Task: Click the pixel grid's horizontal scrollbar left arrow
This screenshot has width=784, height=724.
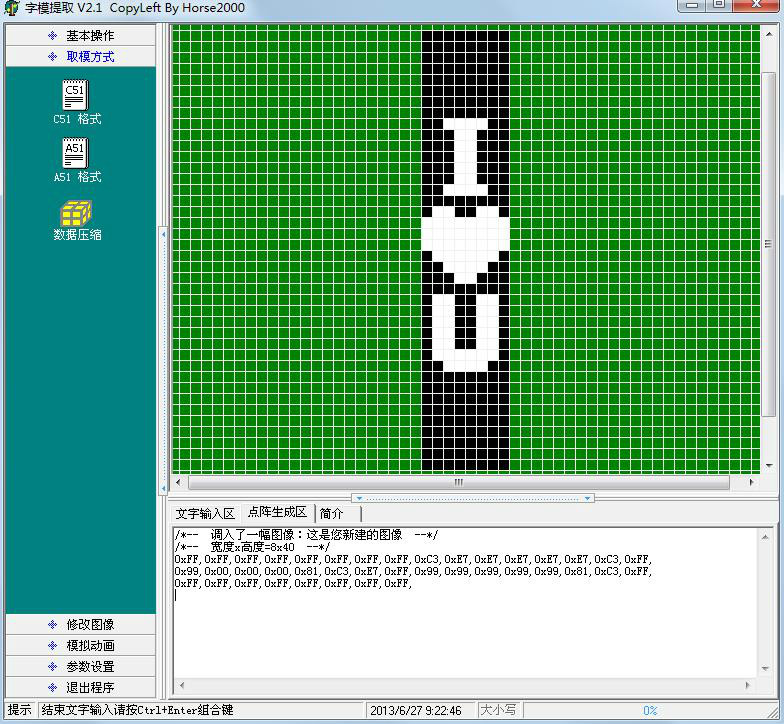Action: coord(179,482)
